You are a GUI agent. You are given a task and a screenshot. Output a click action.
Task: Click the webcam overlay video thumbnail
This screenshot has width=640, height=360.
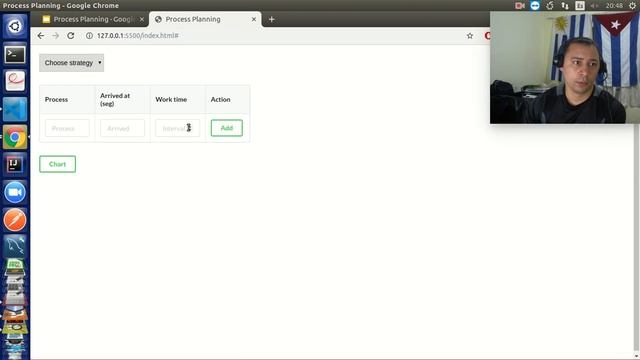pyautogui.click(x=565, y=67)
